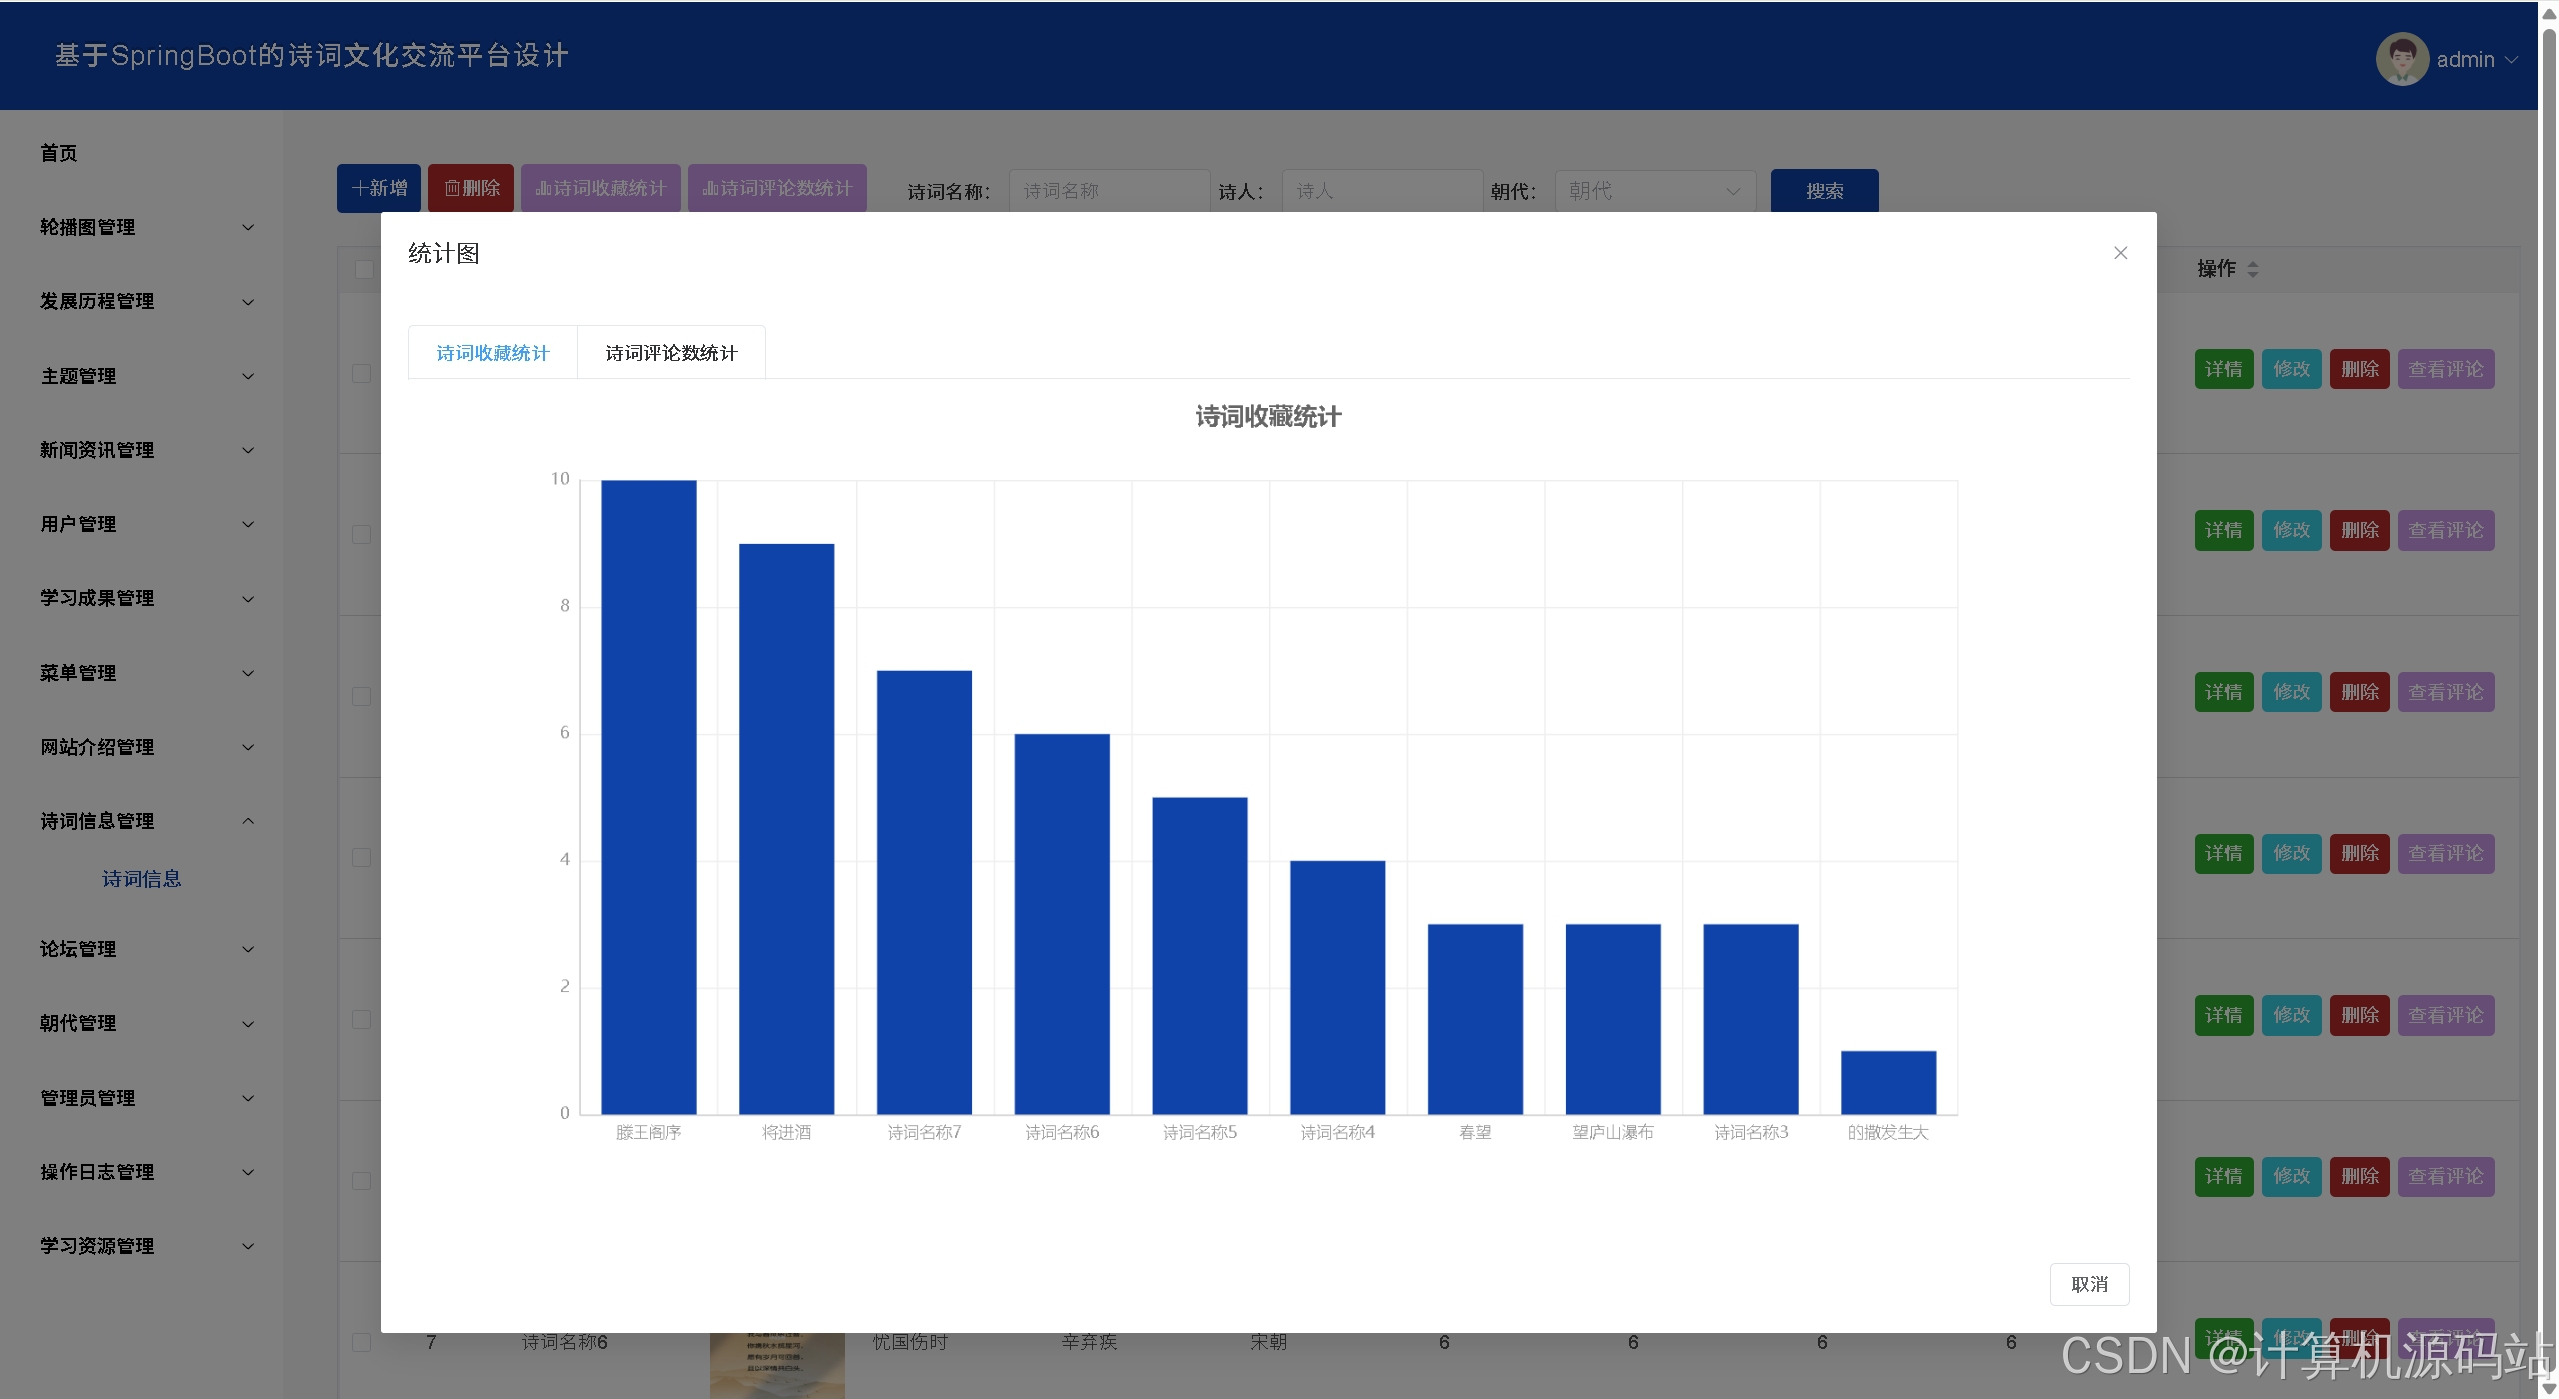Expand the 论坛管理 menu

click(147, 949)
